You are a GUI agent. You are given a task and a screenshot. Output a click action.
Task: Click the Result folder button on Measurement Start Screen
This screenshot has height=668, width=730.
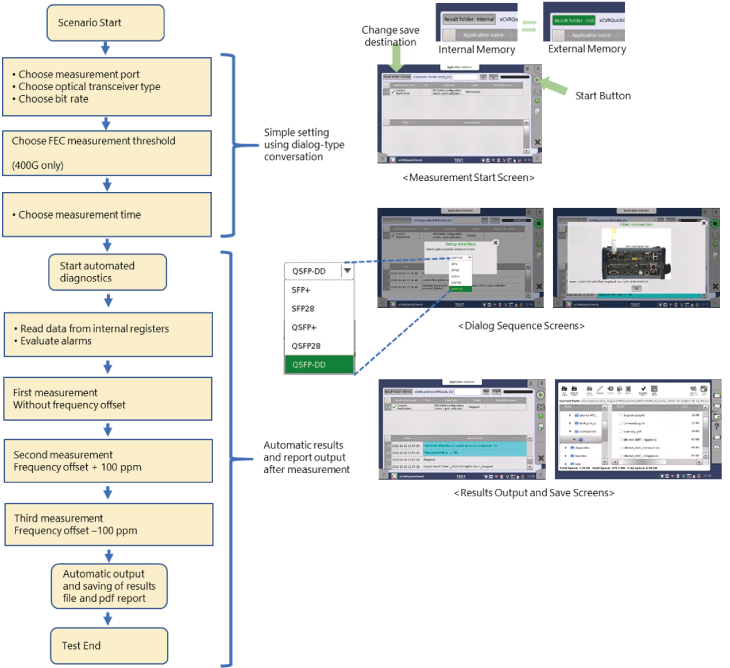[396, 77]
